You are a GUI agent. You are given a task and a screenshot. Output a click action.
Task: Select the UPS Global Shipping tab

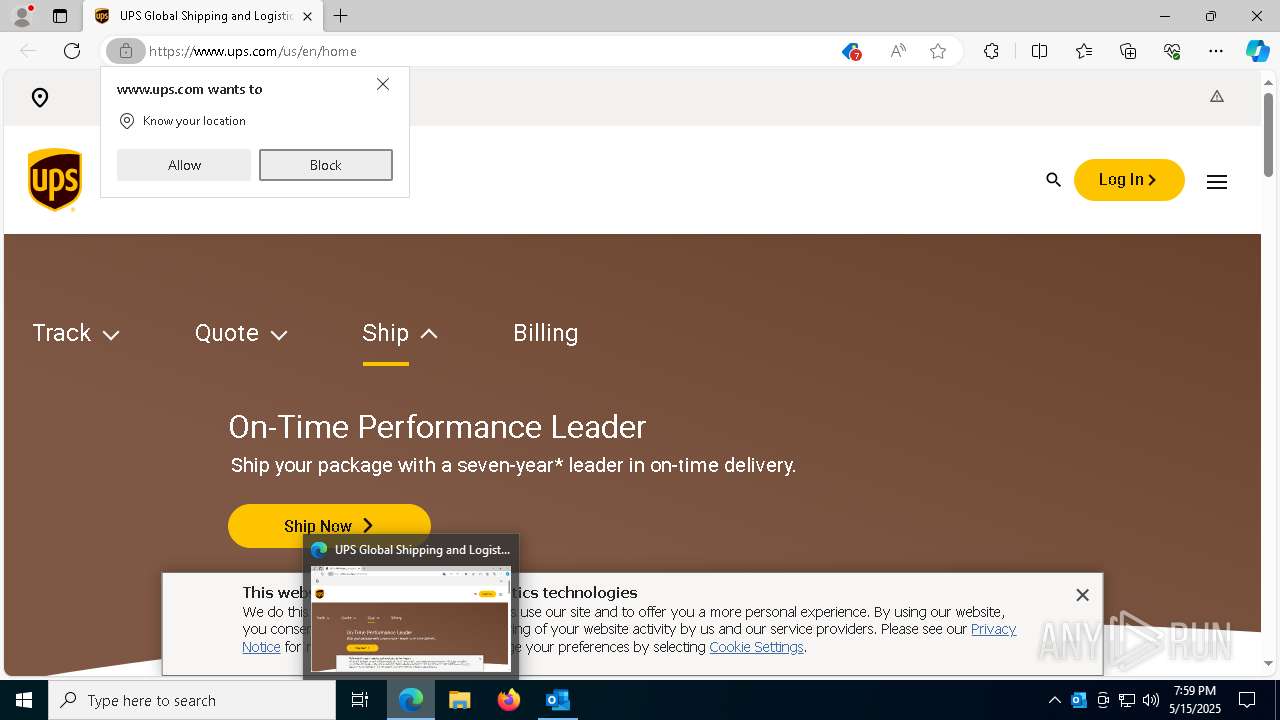point(203,16)
